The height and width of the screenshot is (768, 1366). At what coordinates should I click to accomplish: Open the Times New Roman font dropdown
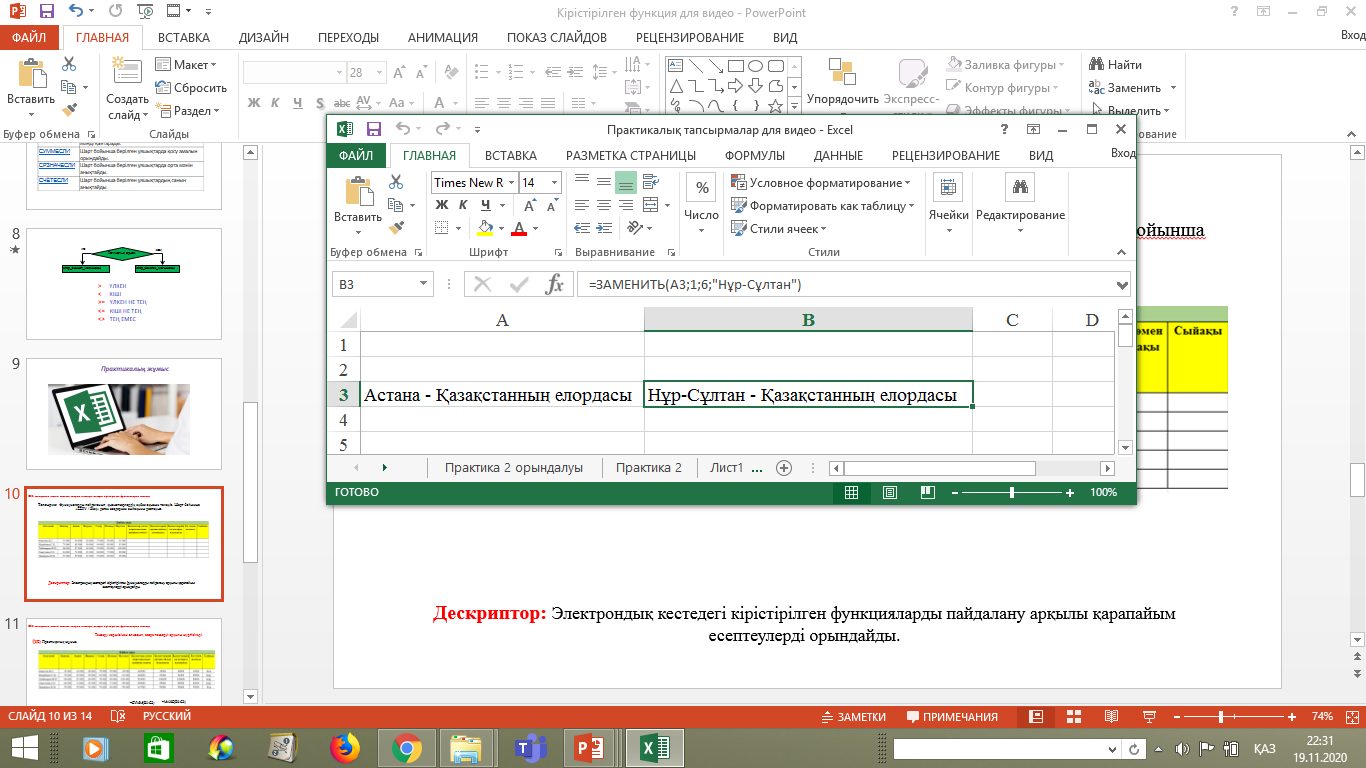(513, 183)
